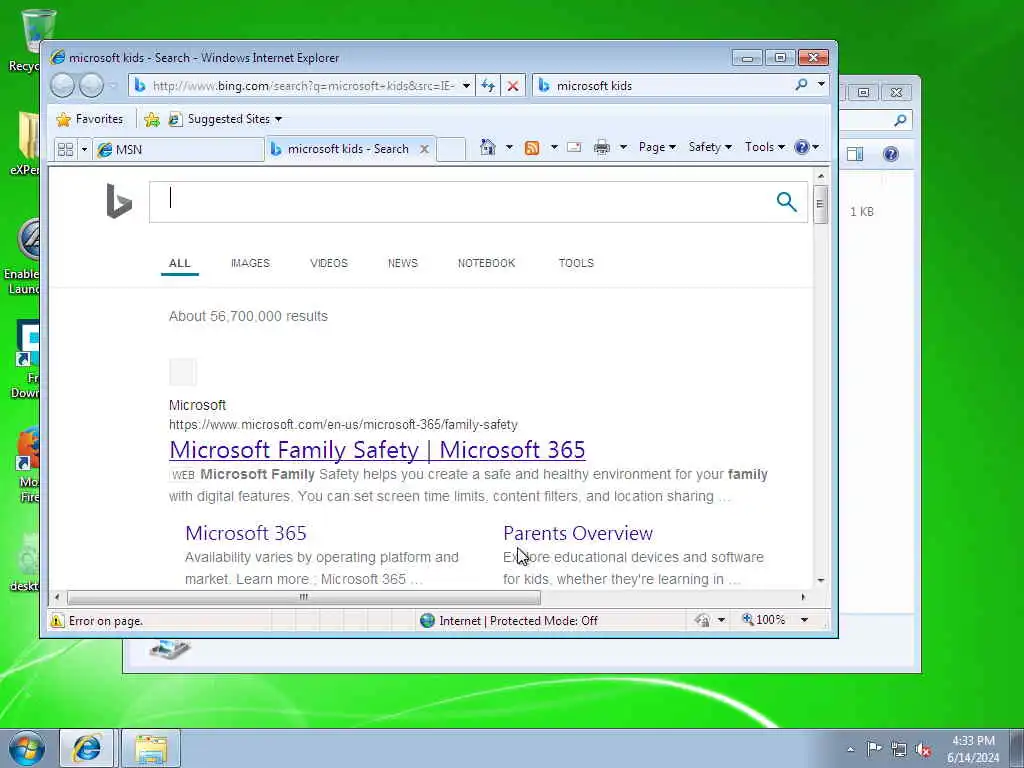Click the Home page icon
This screenshot has width=1024, height=768.
(487, 147)
